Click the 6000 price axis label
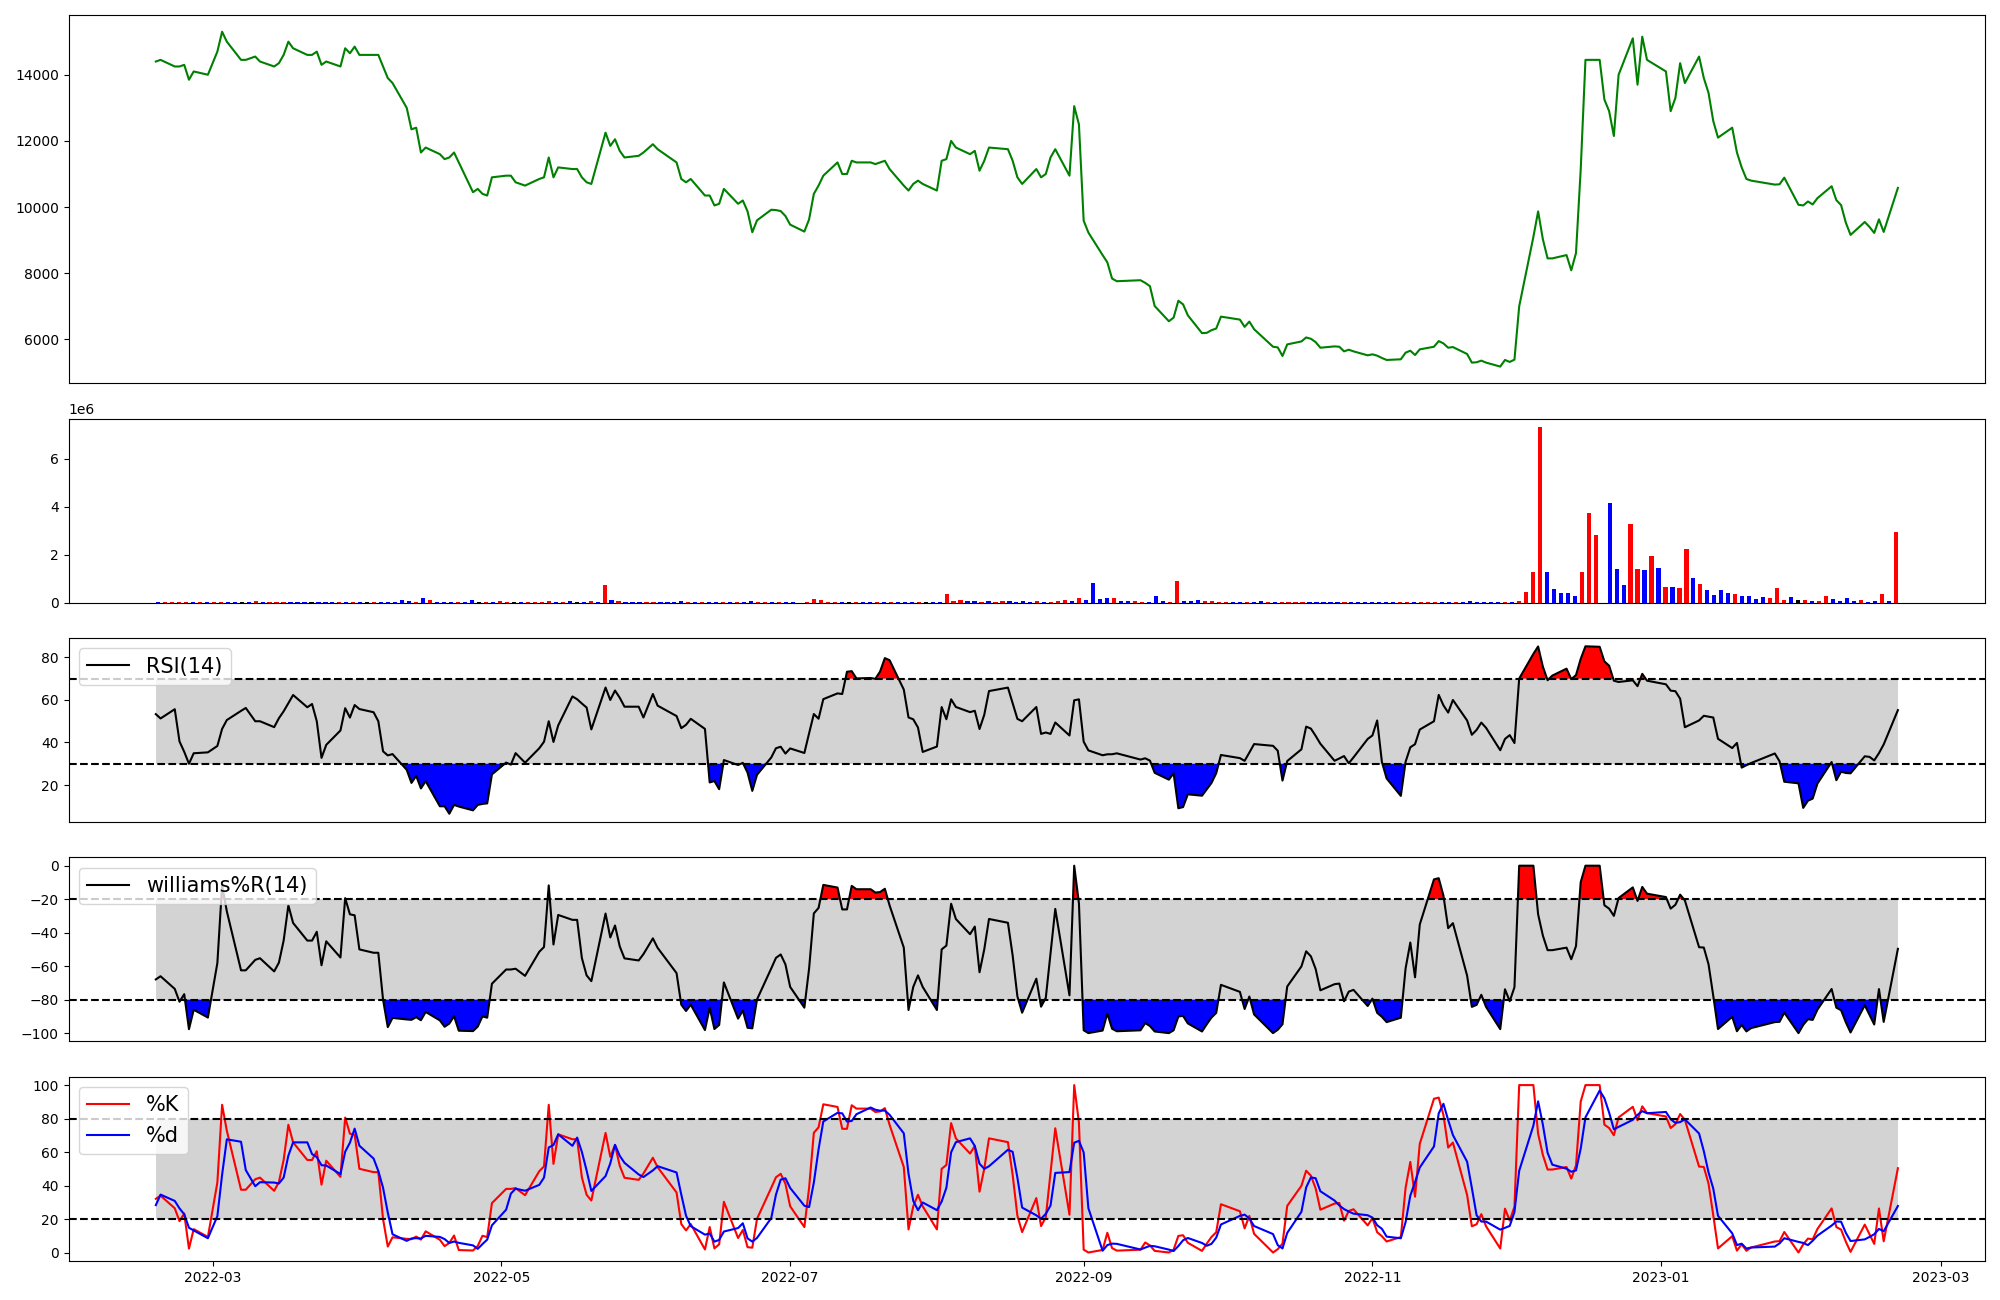Image resolution: width=2000 pixels, height=1300 pixels. pos(41,340)
